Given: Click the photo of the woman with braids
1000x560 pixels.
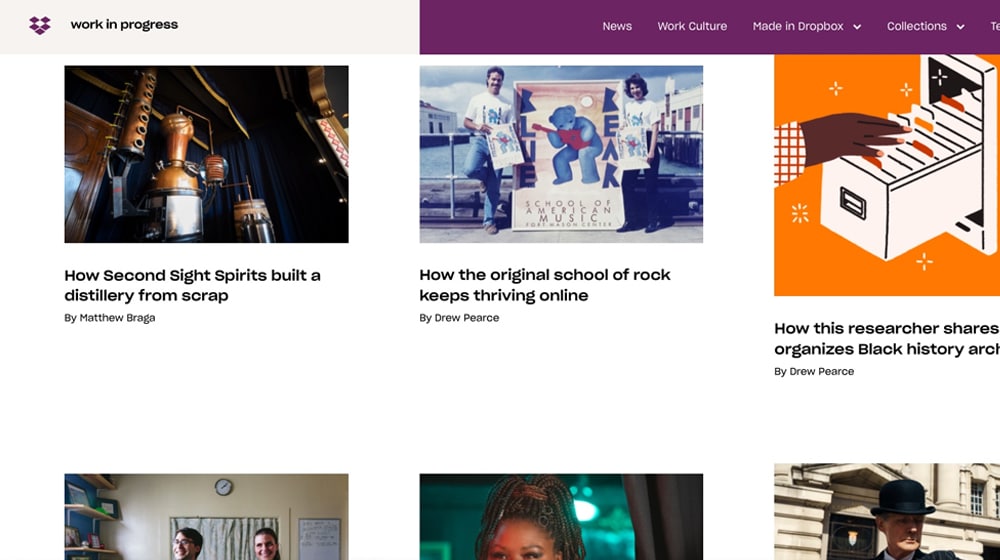Looking at the screenshot, I should click(561, 517).
